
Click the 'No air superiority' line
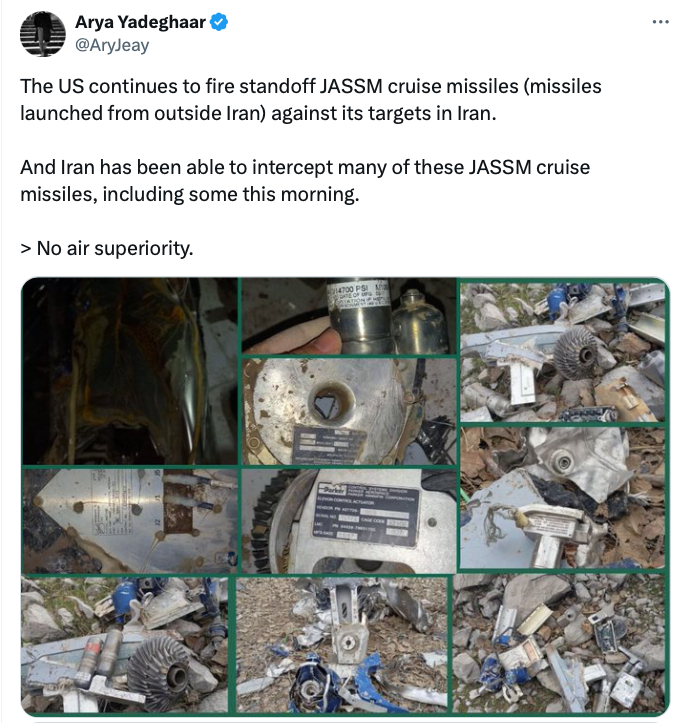click(107, 248)
